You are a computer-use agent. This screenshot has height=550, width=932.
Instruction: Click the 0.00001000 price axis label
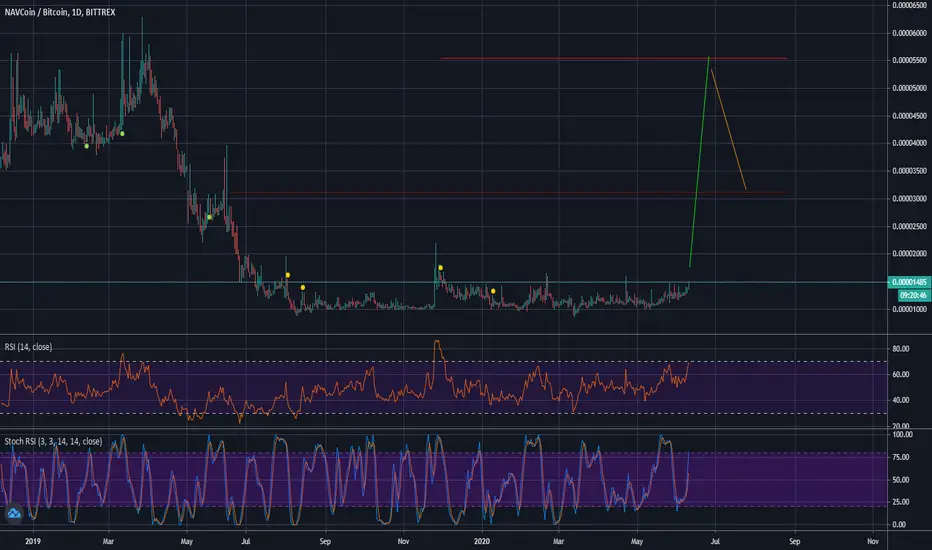[x=909, y=309]
